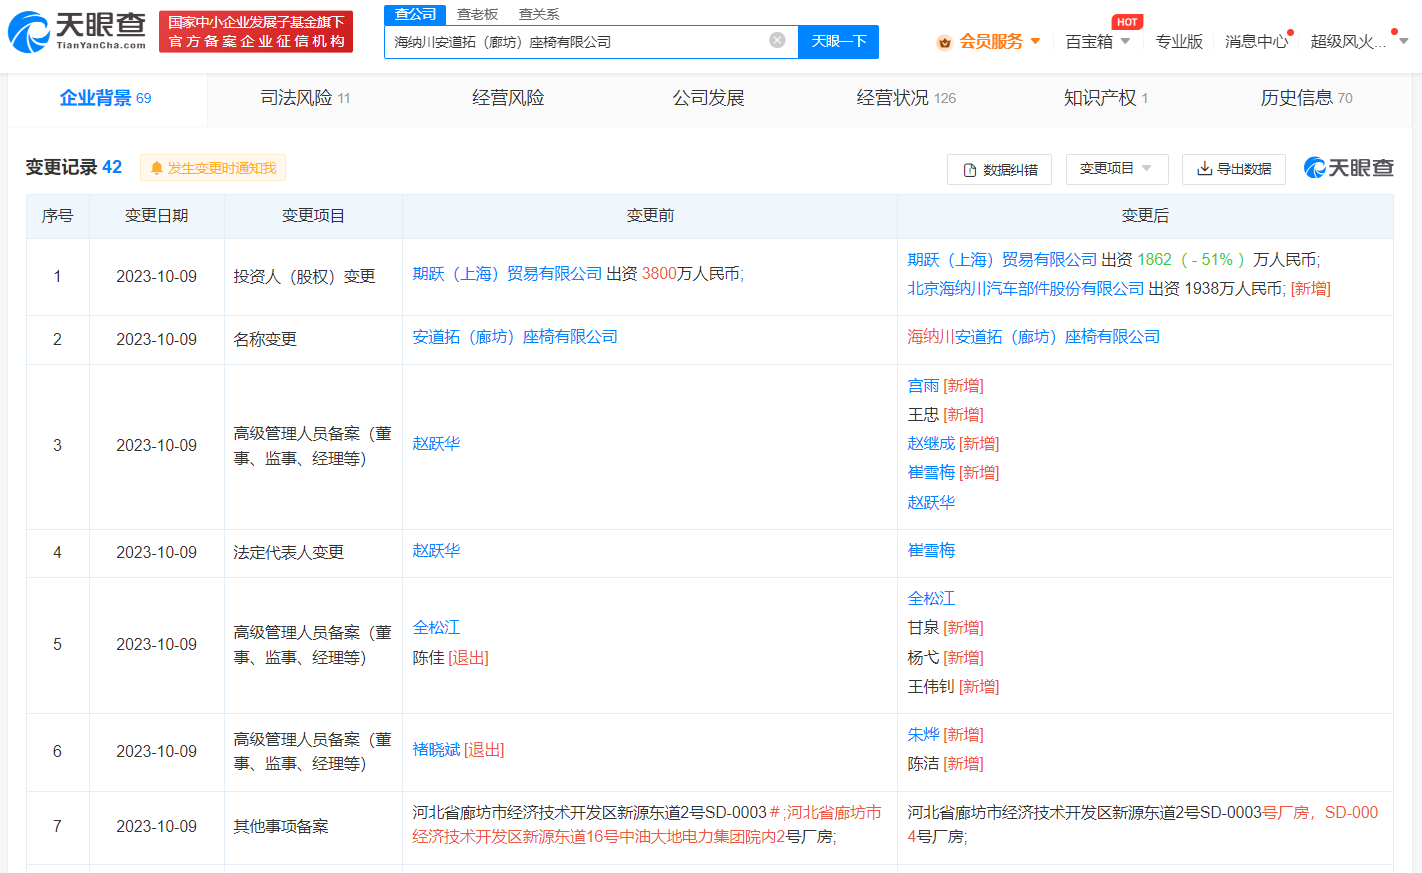Open 北京海纳川汽车部件股份有限公司 link
Screen dimensions: 1422x873
pyautogui.click(x=1025, y=289)
